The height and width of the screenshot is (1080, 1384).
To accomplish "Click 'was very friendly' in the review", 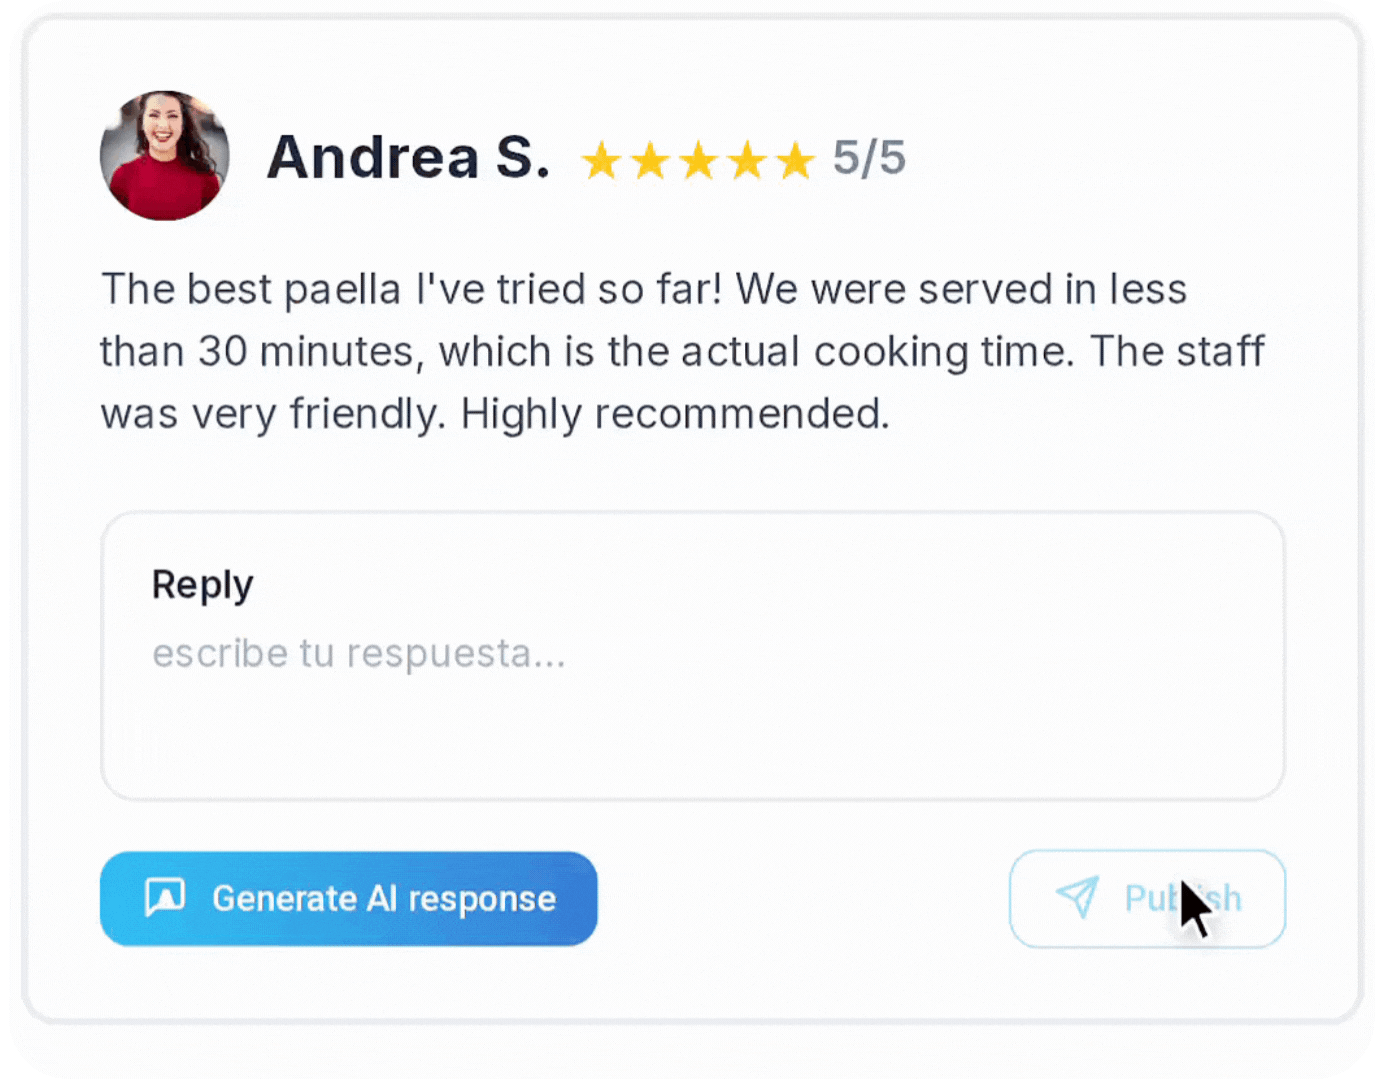I will pyautogui.click(x=271, y=414).
